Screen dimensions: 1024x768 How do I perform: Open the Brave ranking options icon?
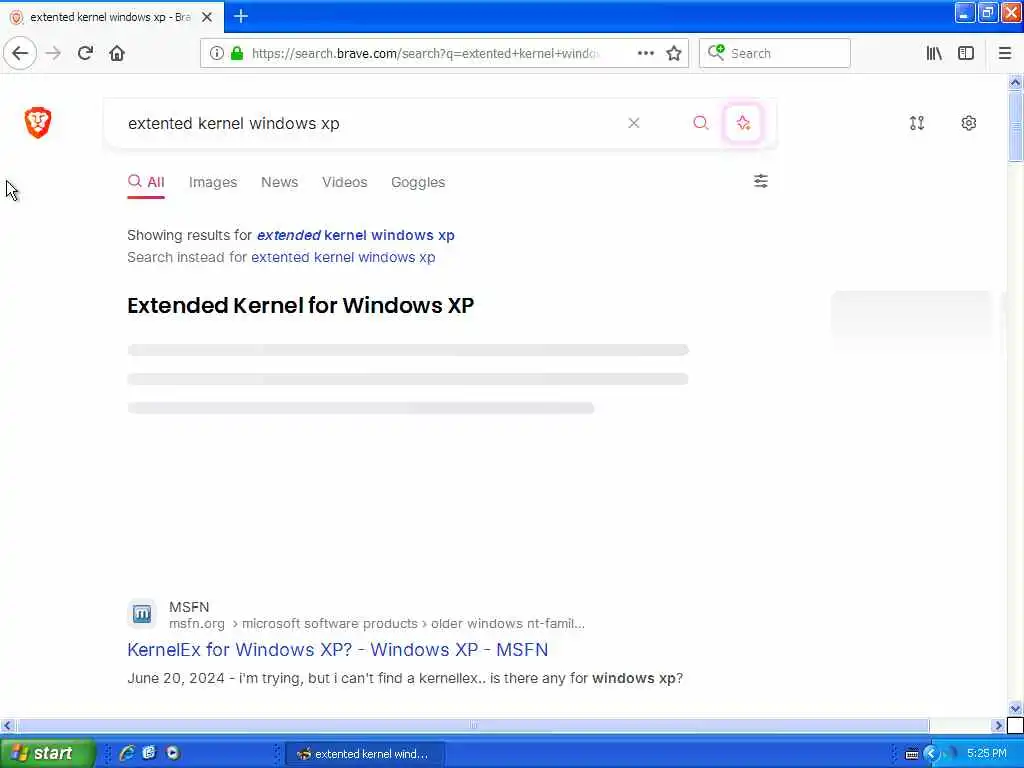coord(917,123)
